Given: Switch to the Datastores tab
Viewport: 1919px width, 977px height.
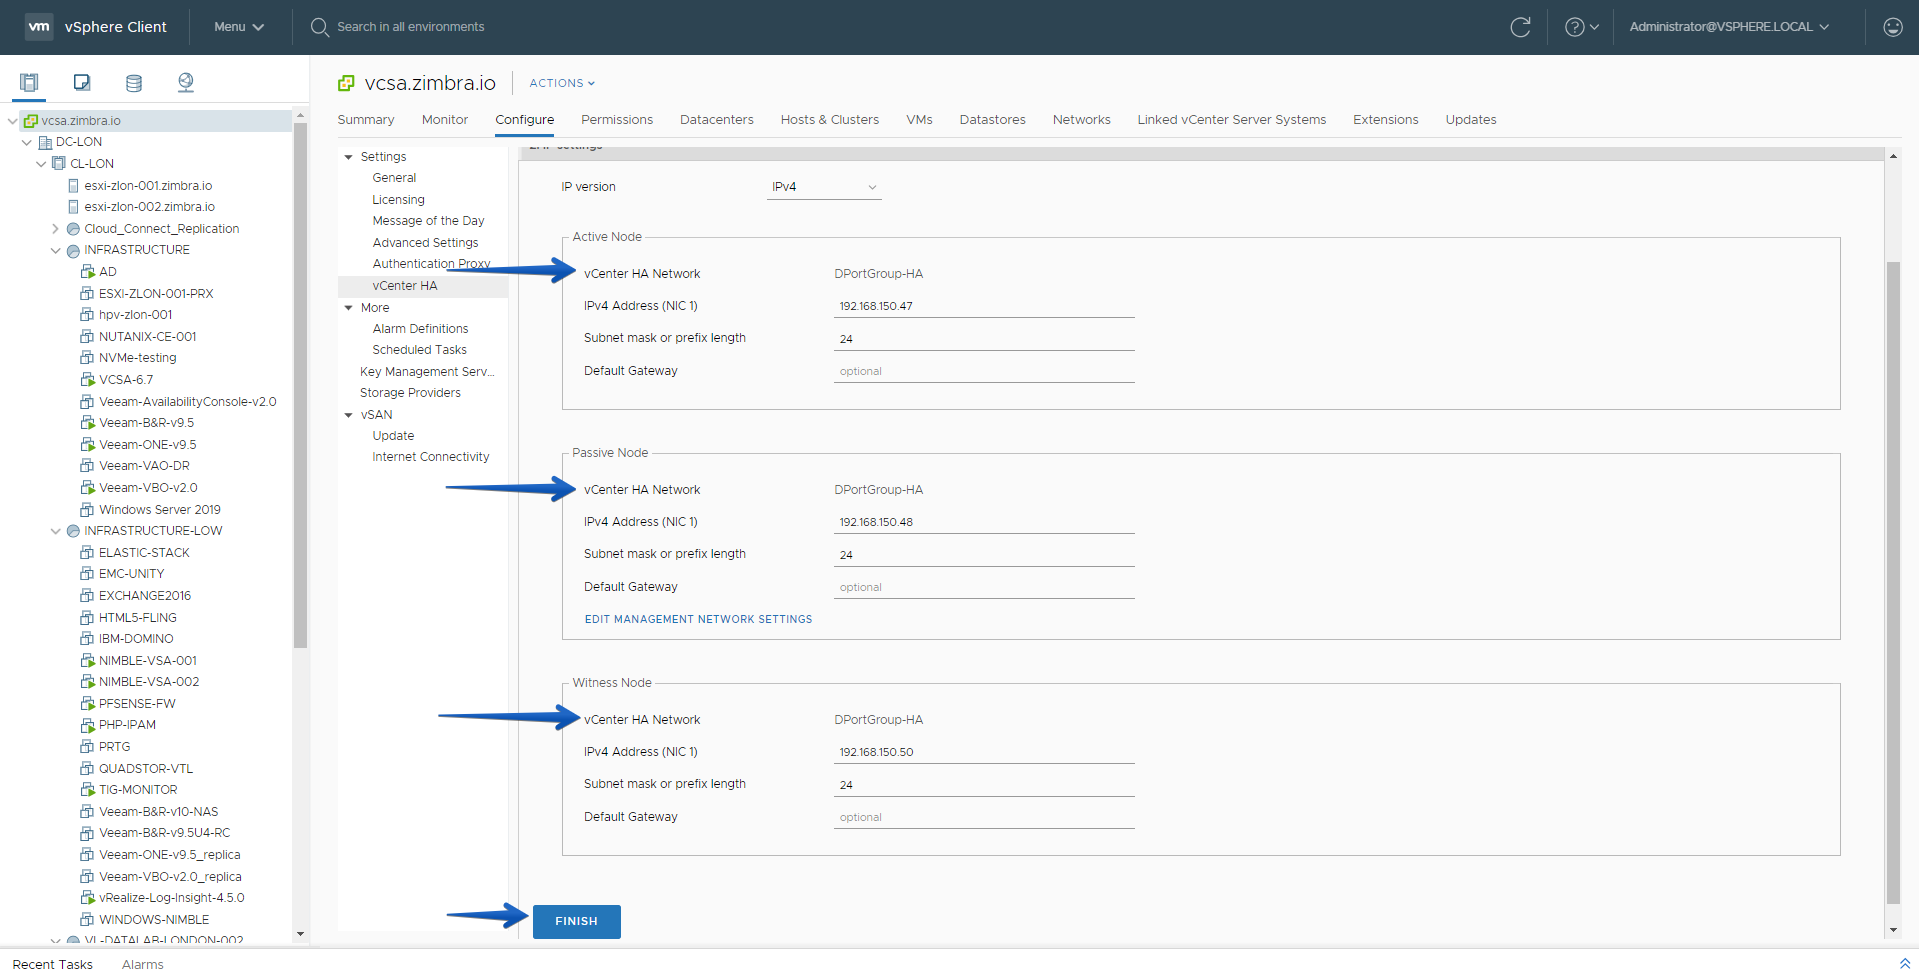Looking at the screenshot, I should (x=992, y=120).
